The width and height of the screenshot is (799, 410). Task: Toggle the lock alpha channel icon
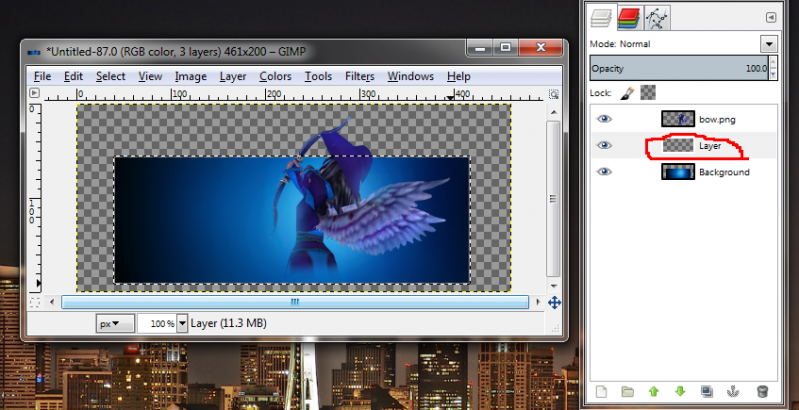pos(647,93)
